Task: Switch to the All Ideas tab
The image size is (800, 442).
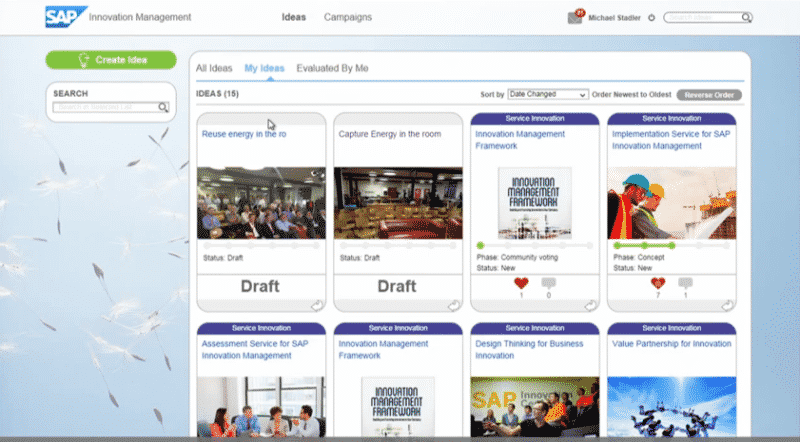Action: [214, 68]
